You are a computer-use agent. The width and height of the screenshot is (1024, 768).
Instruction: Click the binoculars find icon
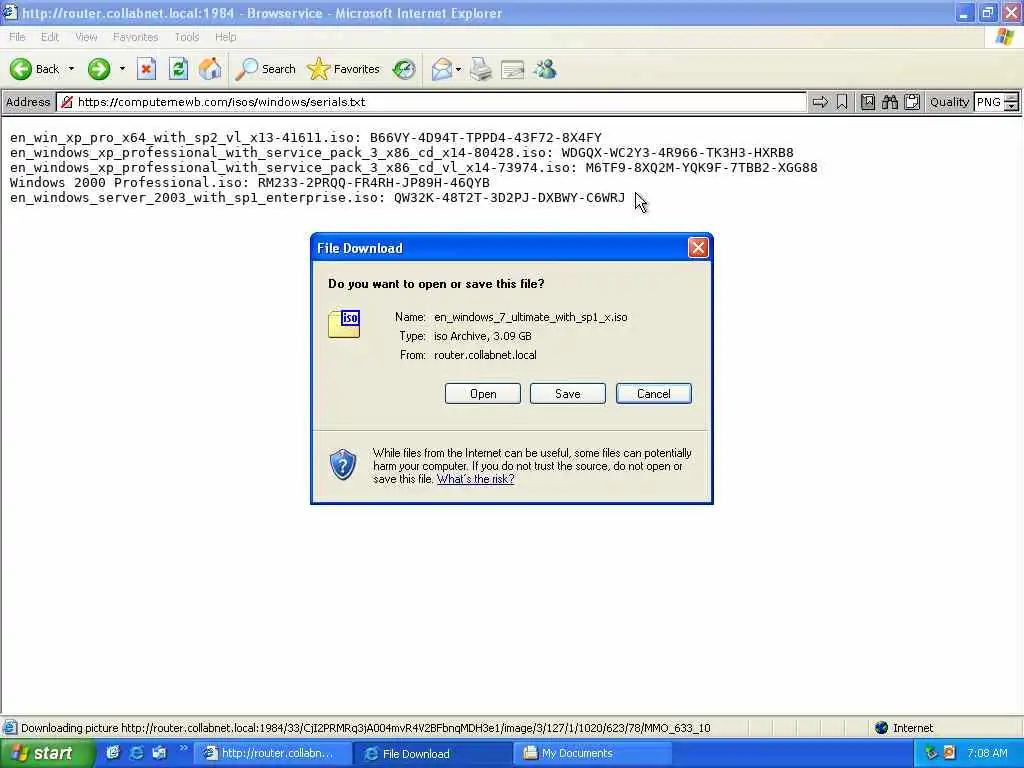889,102
